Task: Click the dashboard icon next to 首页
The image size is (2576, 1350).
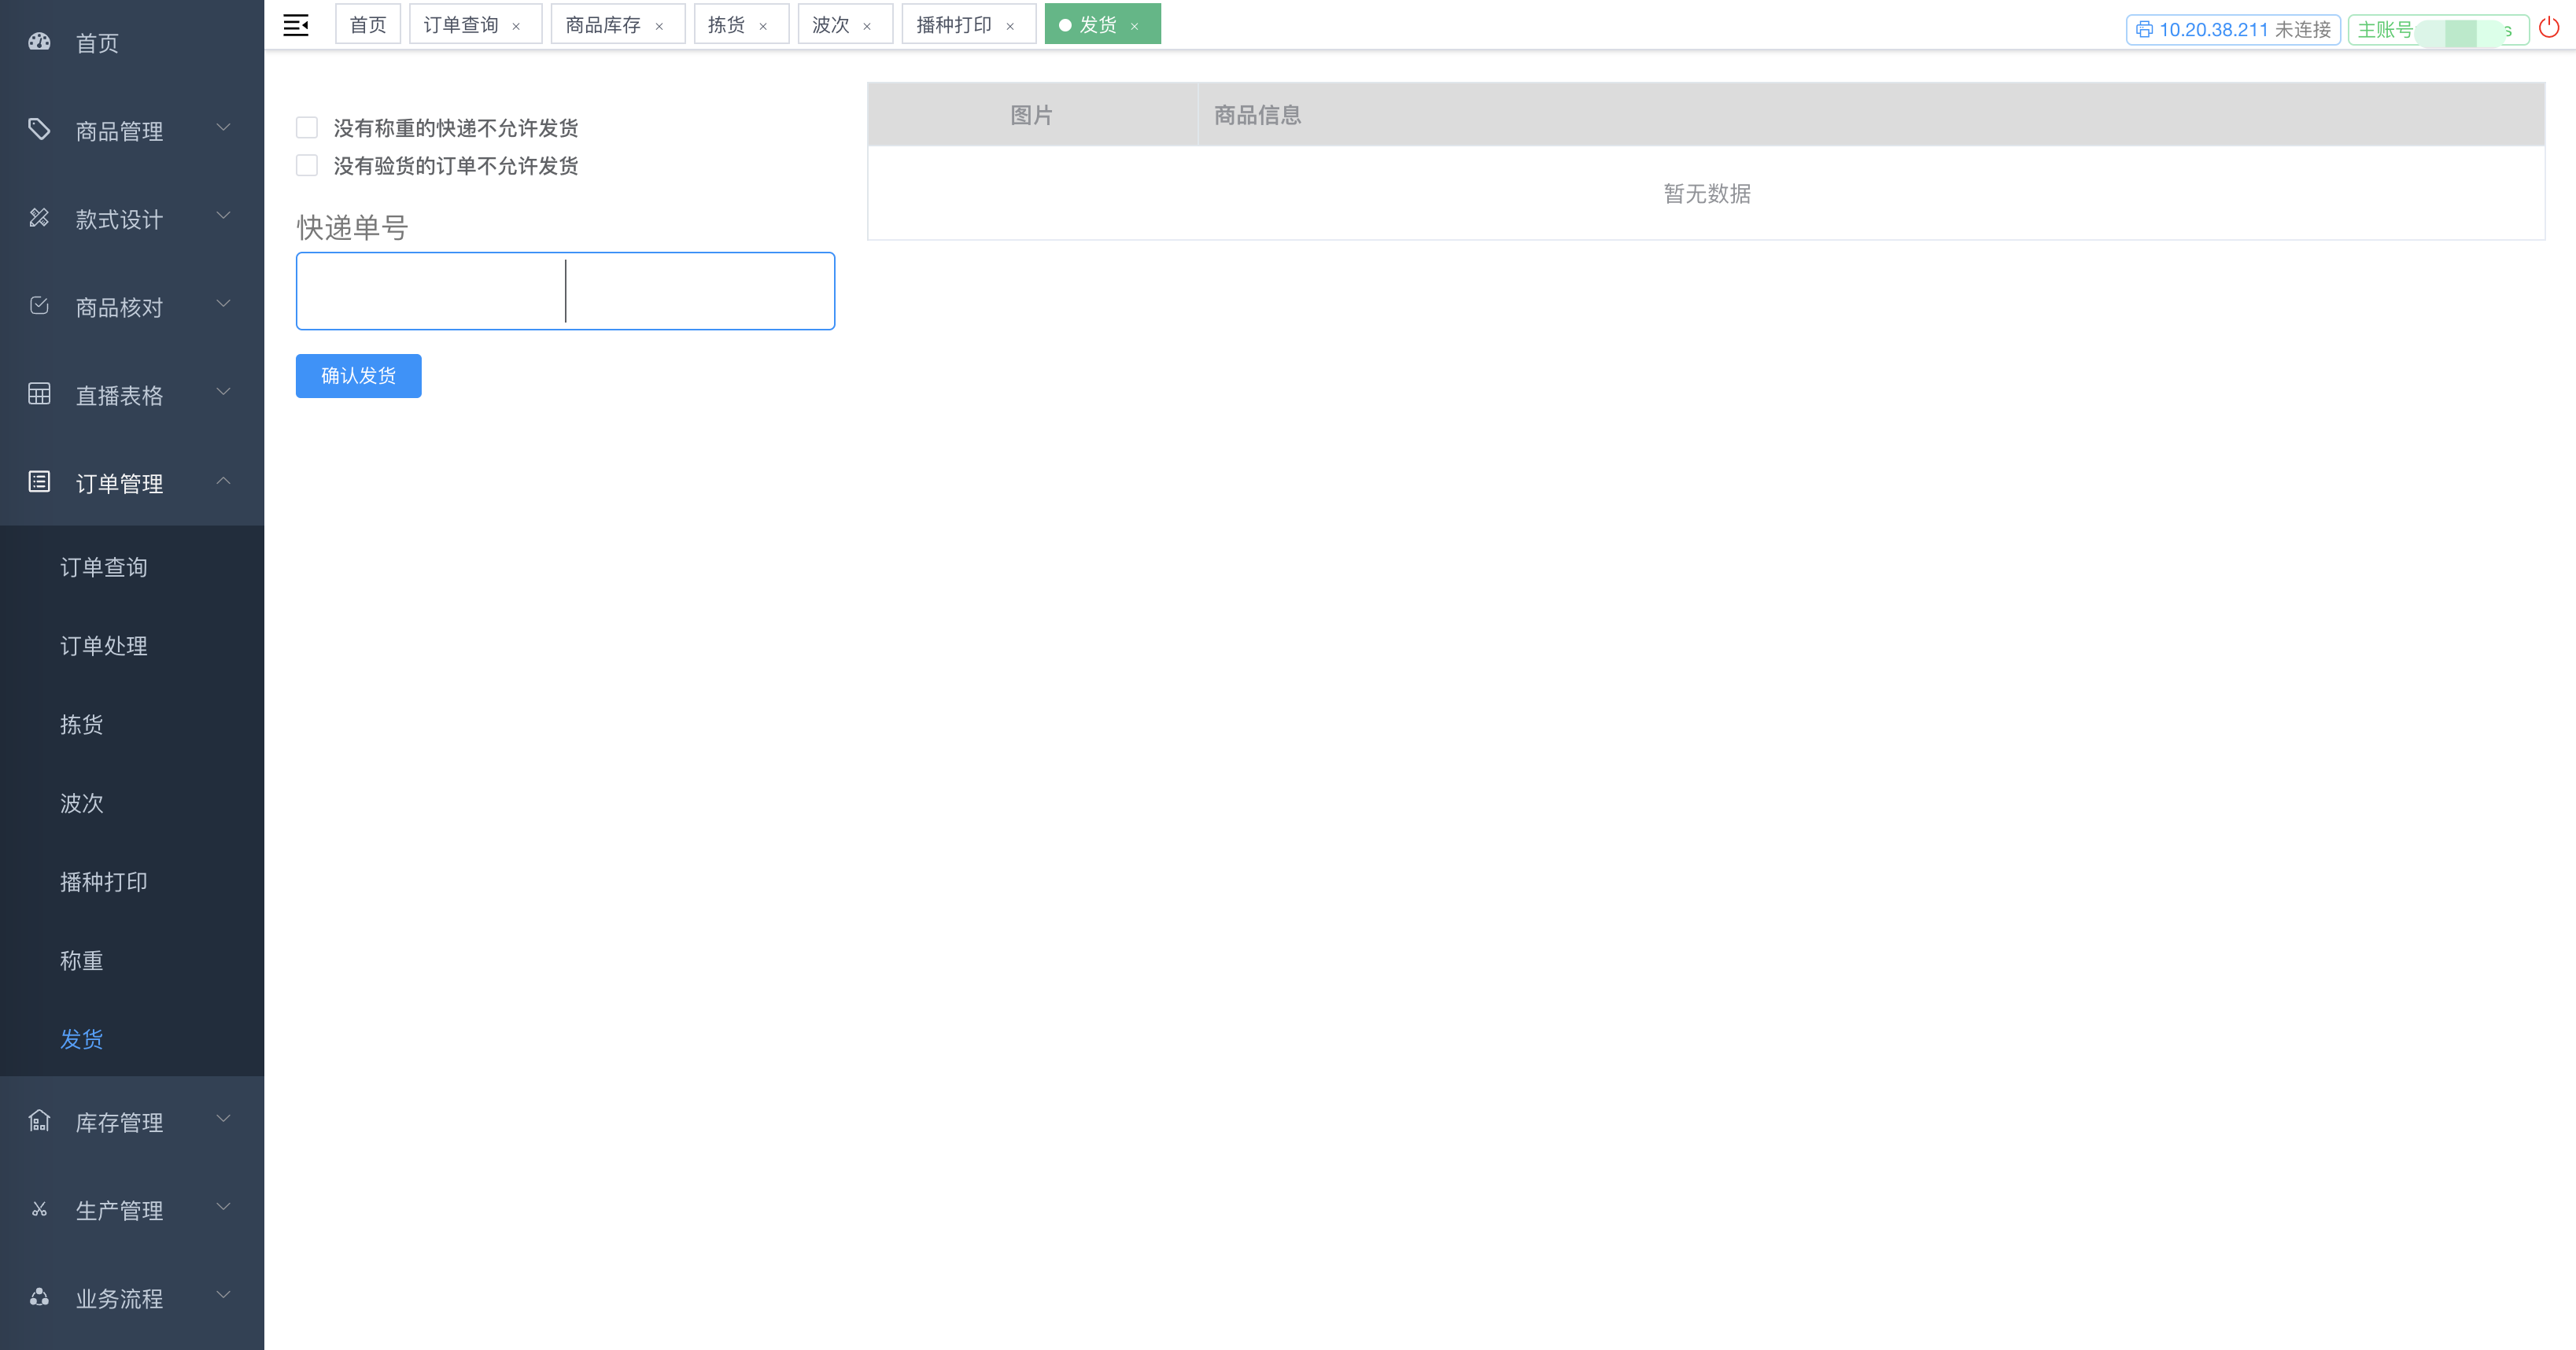Action: coord(39,42)
